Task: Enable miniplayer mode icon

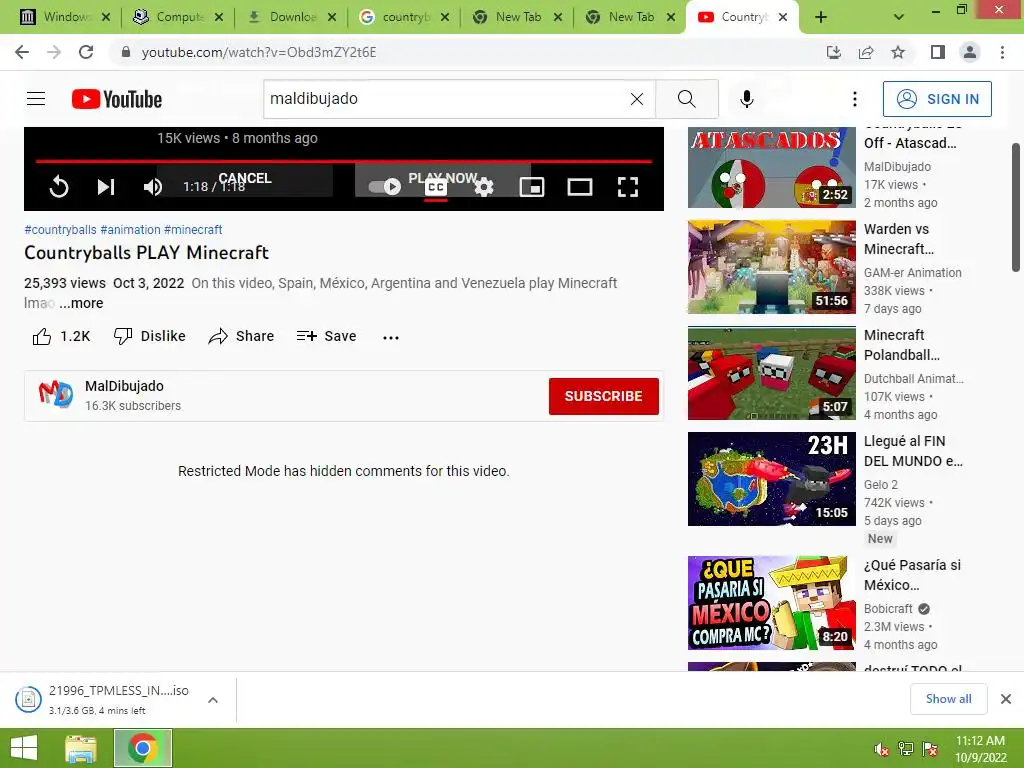Action: coord(532,187)
